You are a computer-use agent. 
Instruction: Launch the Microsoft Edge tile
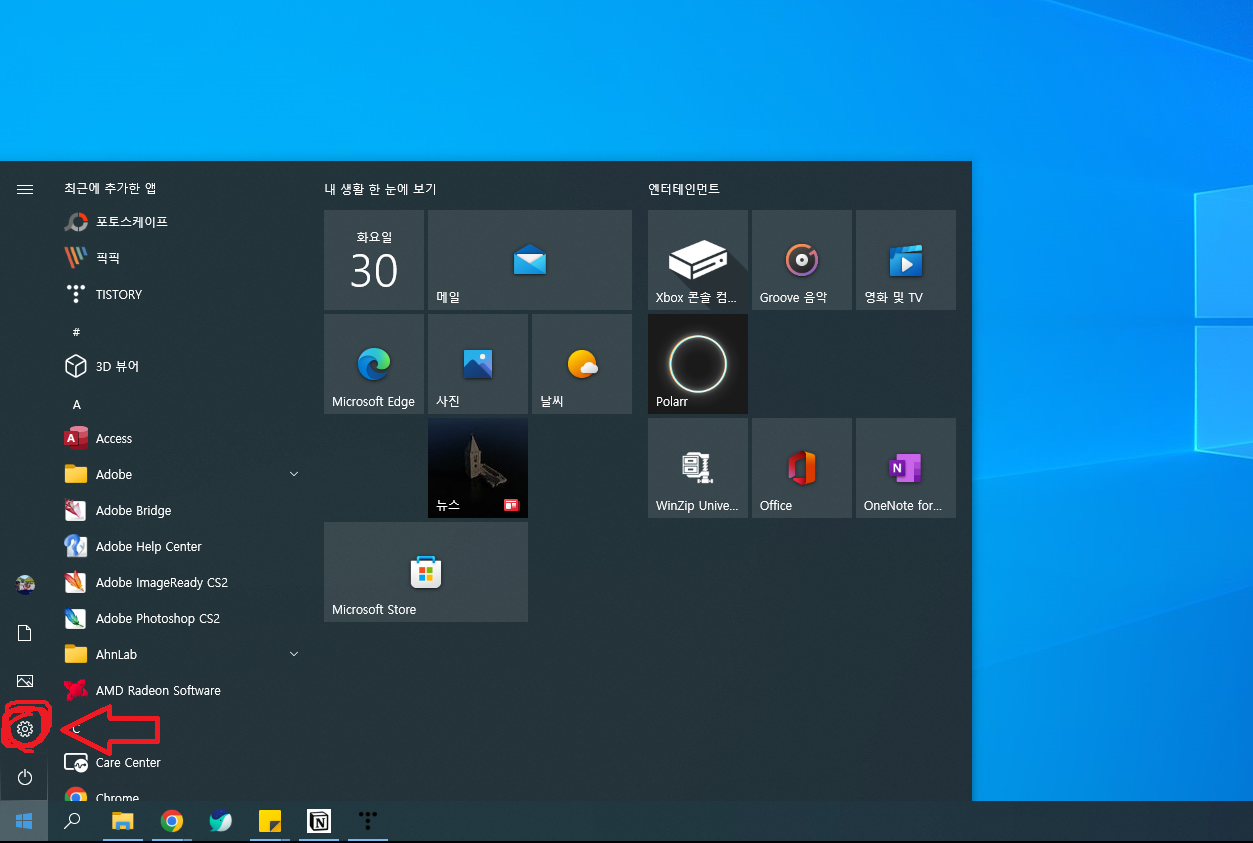pyautogui.click(x=374, y=364)
